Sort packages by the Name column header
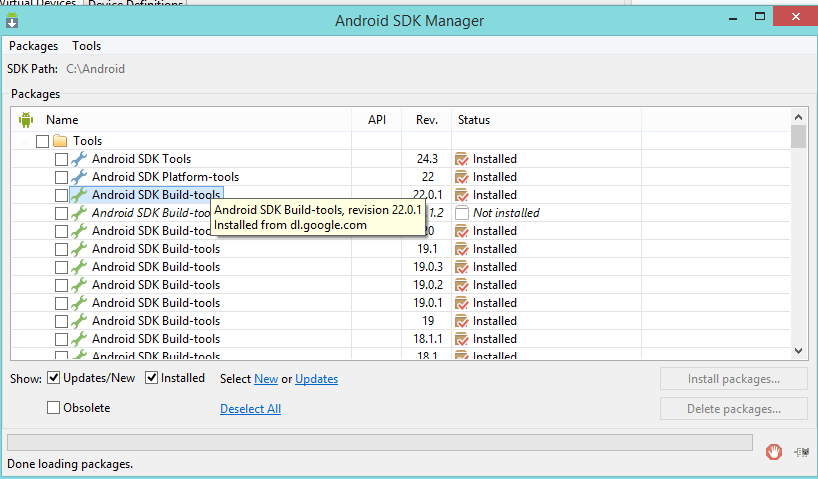 coord(62,120)
